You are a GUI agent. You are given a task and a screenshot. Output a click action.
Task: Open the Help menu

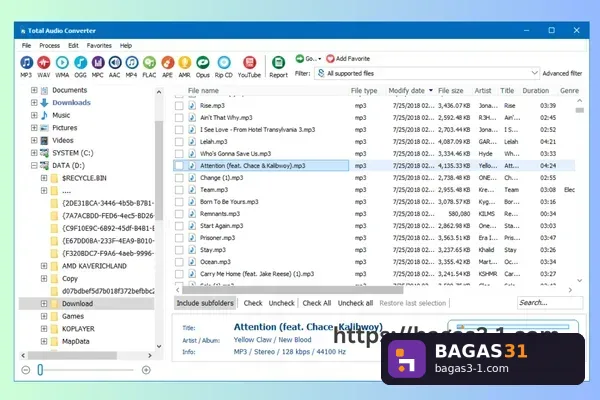126,46
